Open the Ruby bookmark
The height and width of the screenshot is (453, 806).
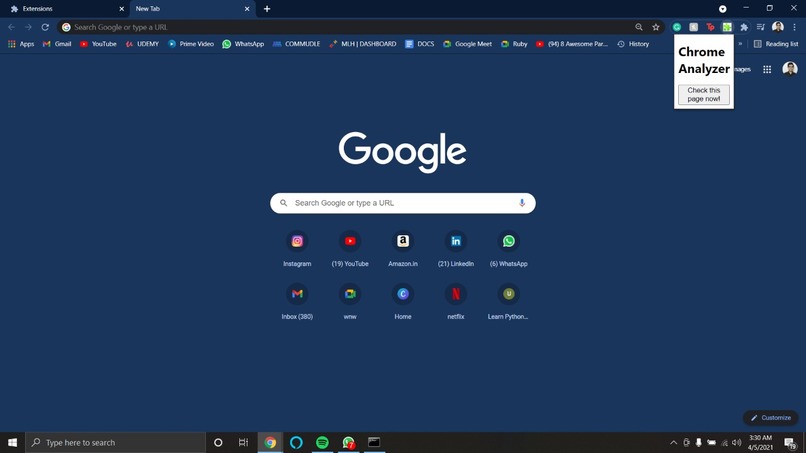[x=515, y=44]
